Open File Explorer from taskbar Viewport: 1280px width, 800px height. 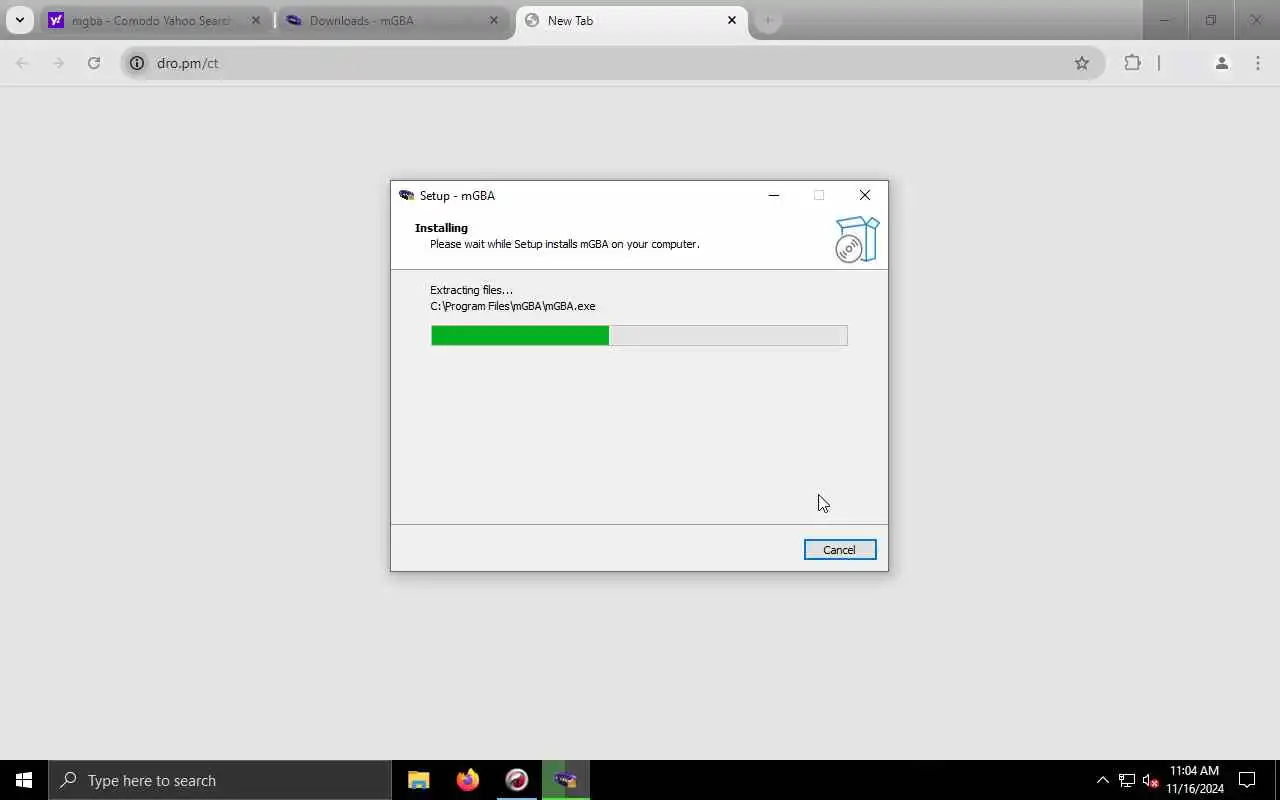point(419,780)
